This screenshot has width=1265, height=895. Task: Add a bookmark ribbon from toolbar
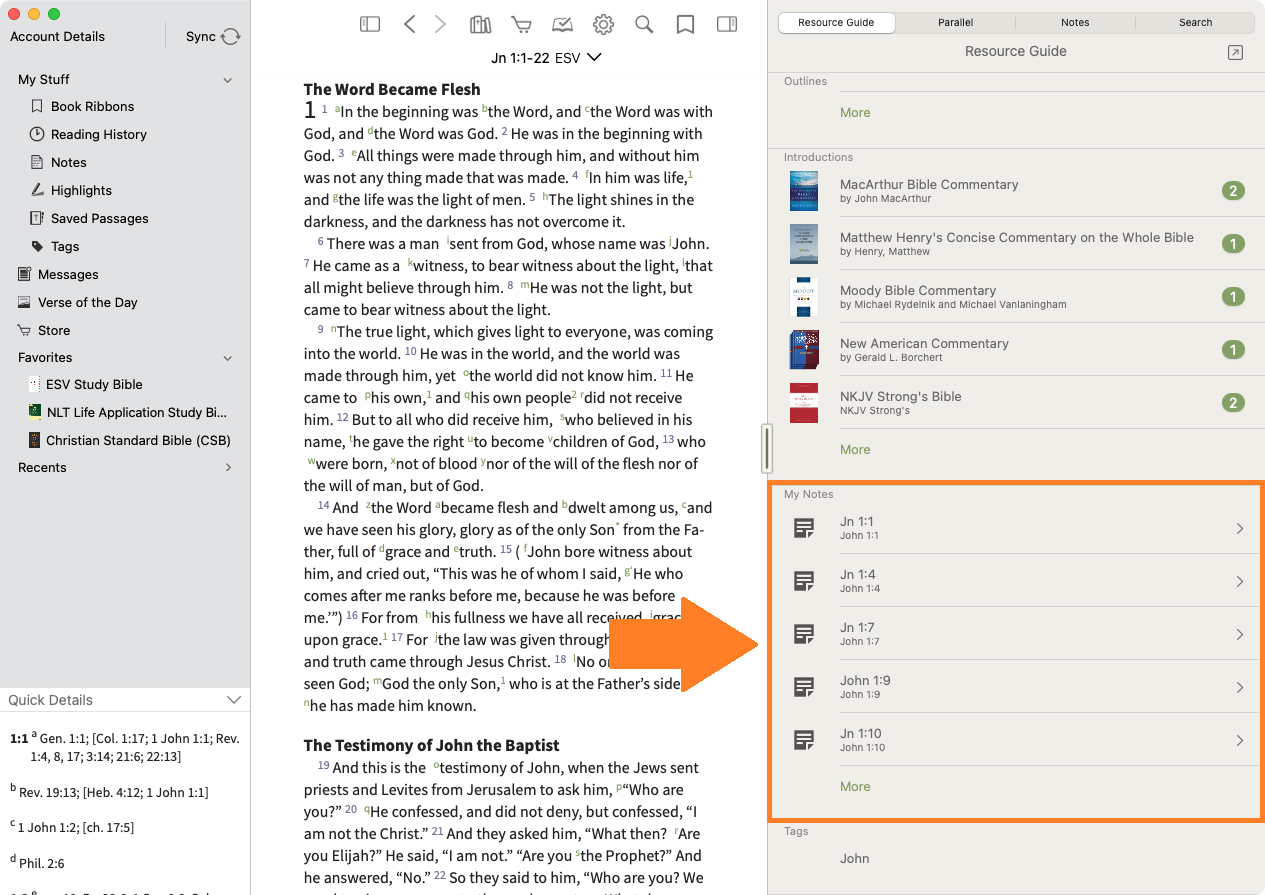tap(685, 25)
